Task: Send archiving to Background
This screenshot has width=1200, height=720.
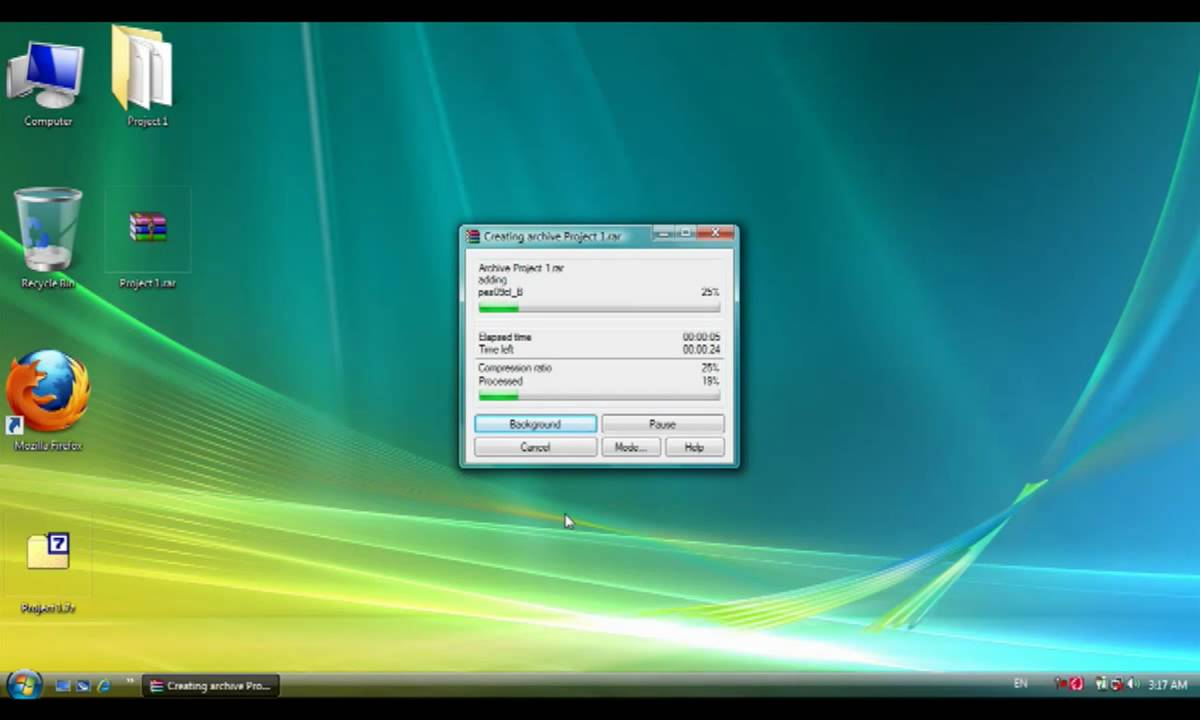Action: [535, 424]
